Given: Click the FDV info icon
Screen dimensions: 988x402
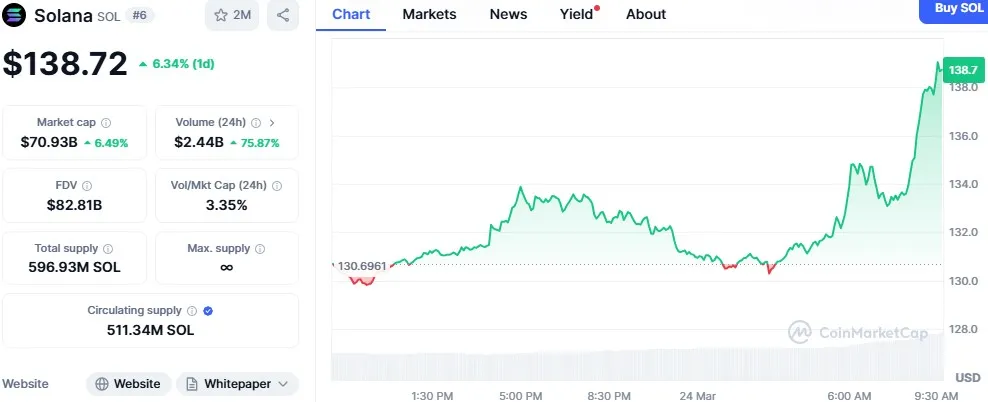Looking at the screenshot, I should click(87, 186).
